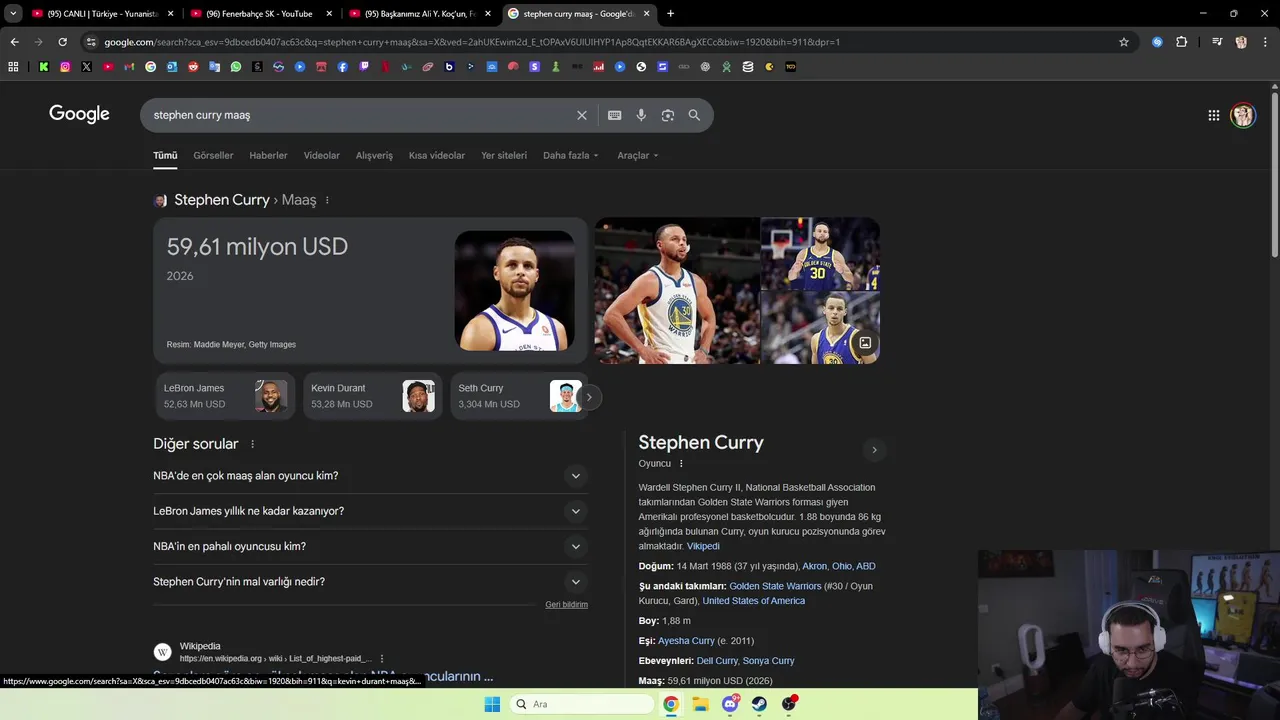Open Steam from the taskbar
Screen dimensions: 1280x720
pyautogui.click(x=759, y=704)
